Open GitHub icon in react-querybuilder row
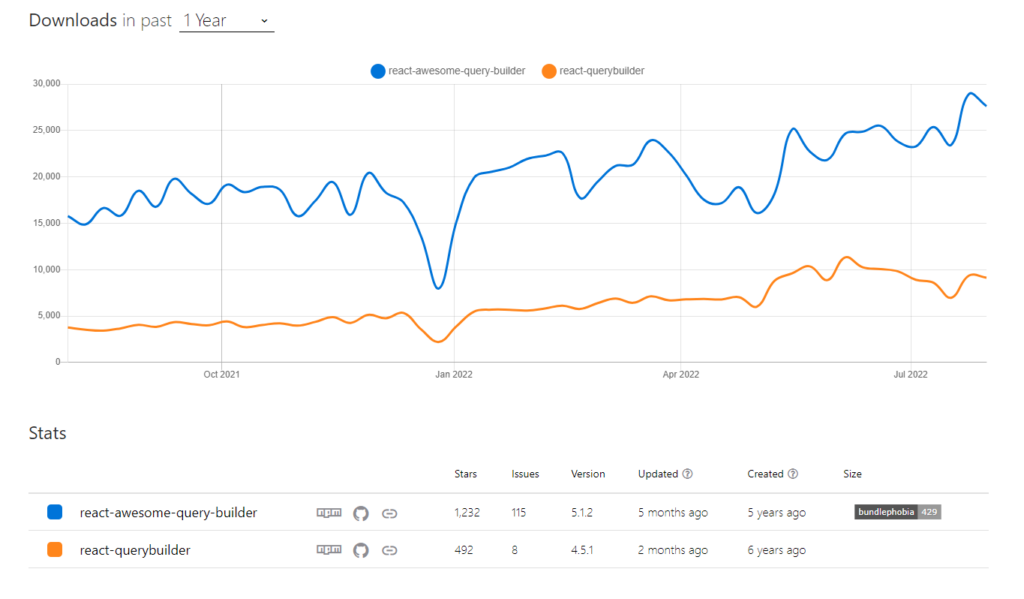 [x=361, y=550]
